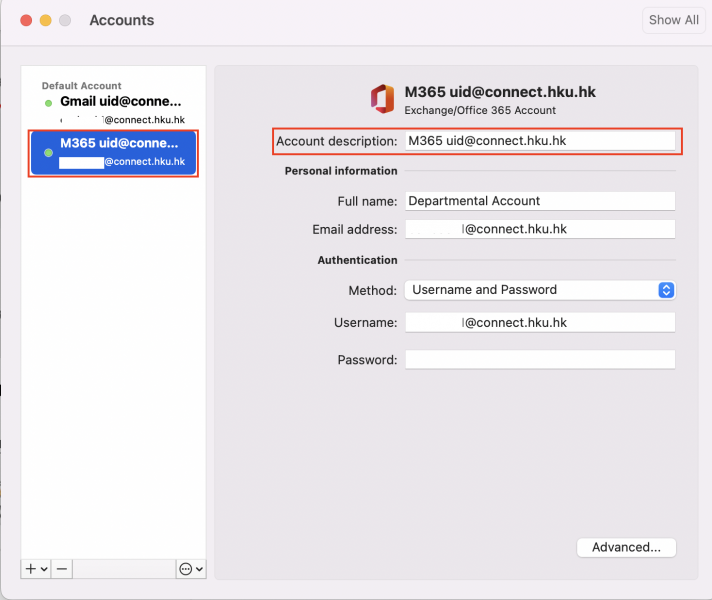Viewport: 712px width, 600px height.
Task: Click the "Accounts" window title
Action: click(122, 20)
